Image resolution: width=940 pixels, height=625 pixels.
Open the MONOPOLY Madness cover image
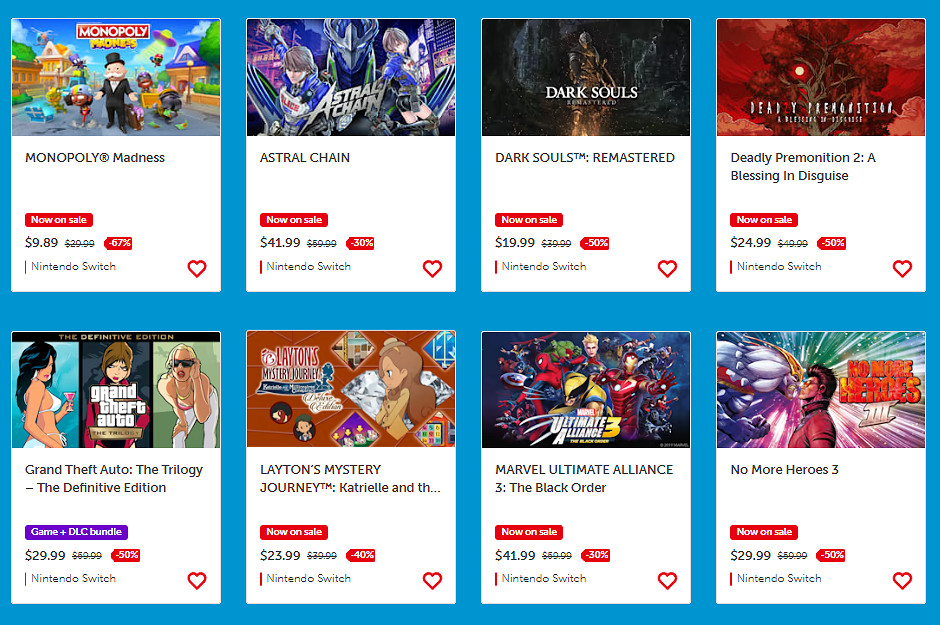(x=116, y=77)
